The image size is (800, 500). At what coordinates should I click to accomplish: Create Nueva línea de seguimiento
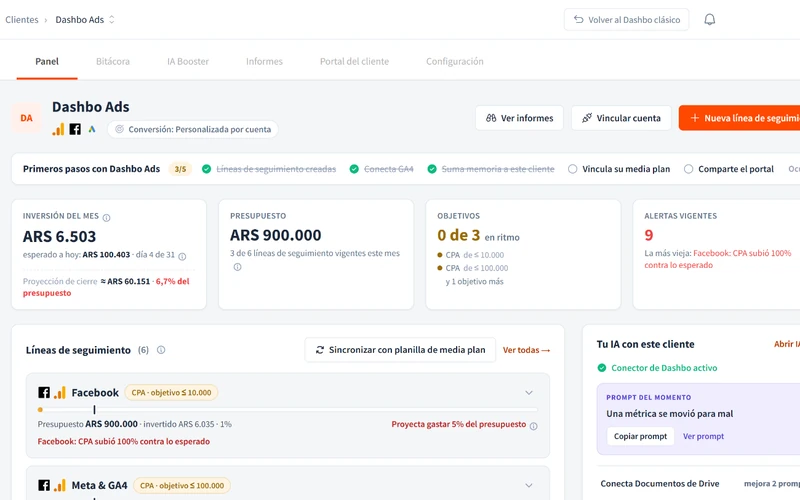click(739, 118)
